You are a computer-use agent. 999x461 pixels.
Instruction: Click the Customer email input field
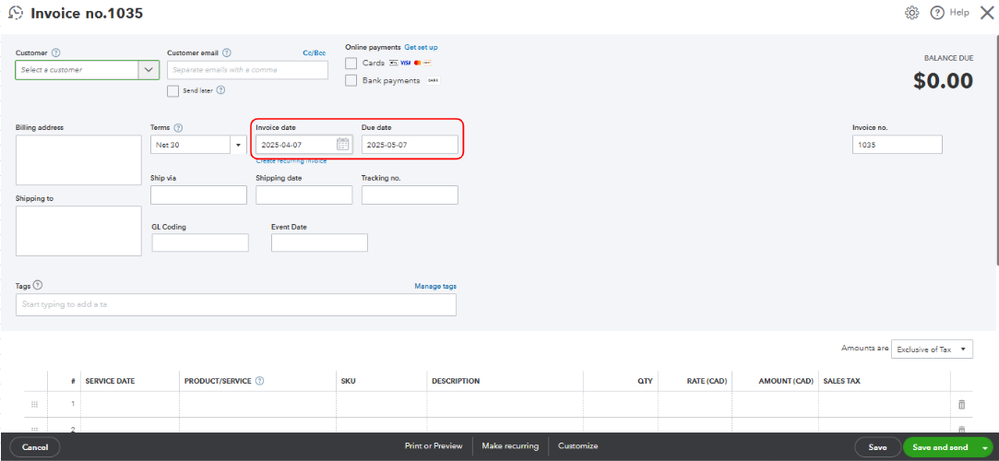pyautogui.click(x=248, y=70)
